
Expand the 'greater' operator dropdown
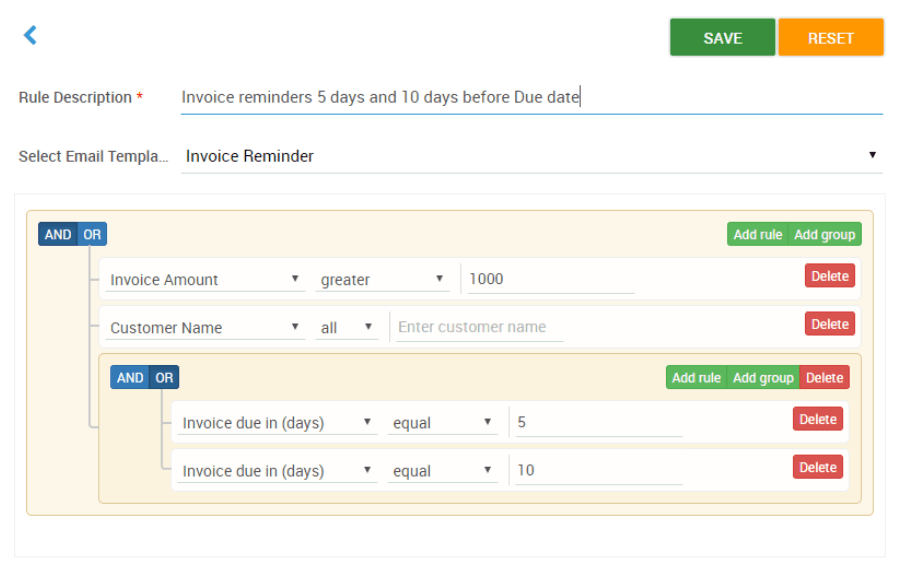point(383,280)
